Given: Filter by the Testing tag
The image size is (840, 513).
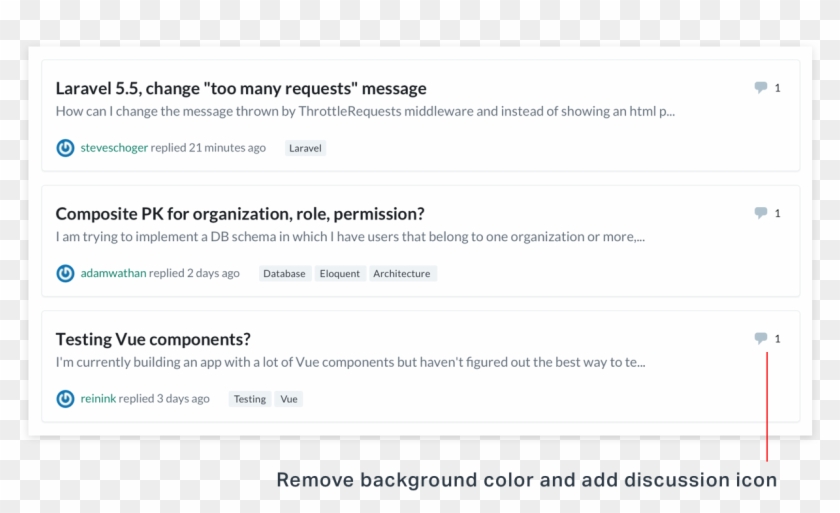Looking at the screenshot, I should coord(250,399).
